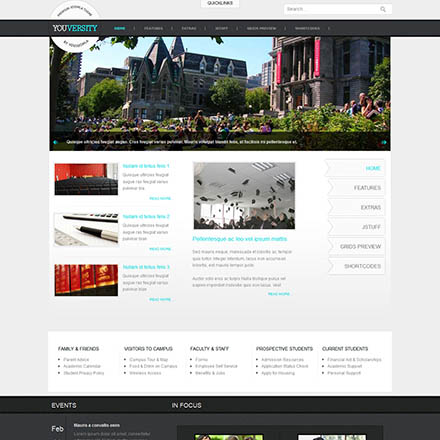Select JStuff in the ribbon side menu

click(356, 227)
